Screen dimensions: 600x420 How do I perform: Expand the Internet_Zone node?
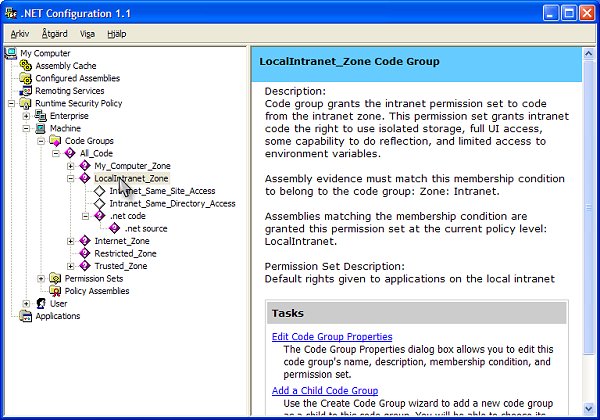tap(70, 241)
